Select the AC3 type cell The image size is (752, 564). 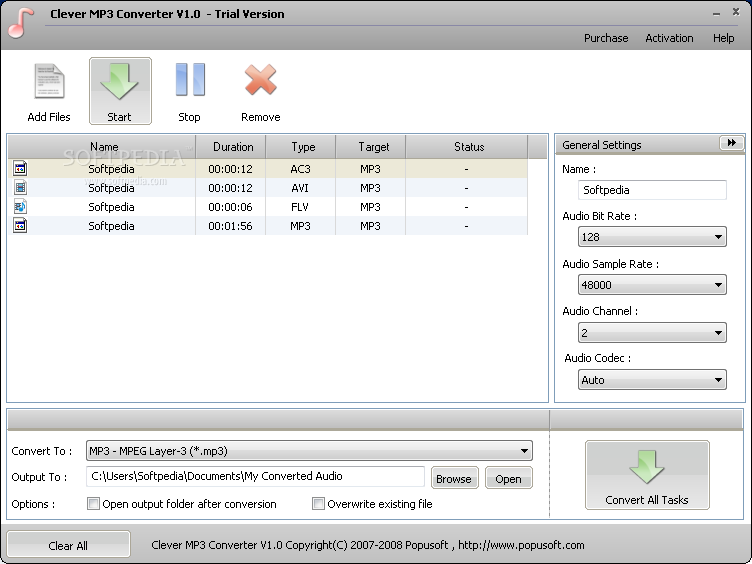pyautogui.click(x=301, y=169)
